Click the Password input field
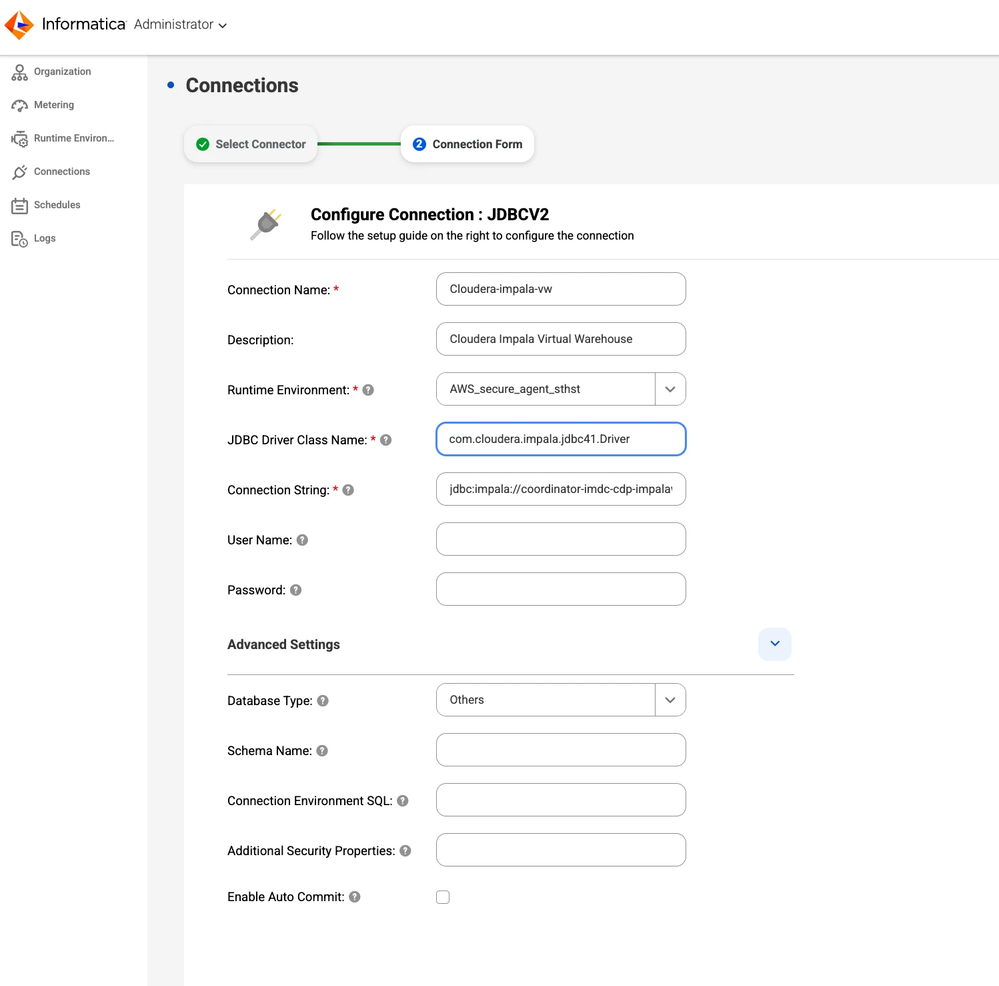The height and width of the screenshot is (986, 999). (x=561, y=589)
